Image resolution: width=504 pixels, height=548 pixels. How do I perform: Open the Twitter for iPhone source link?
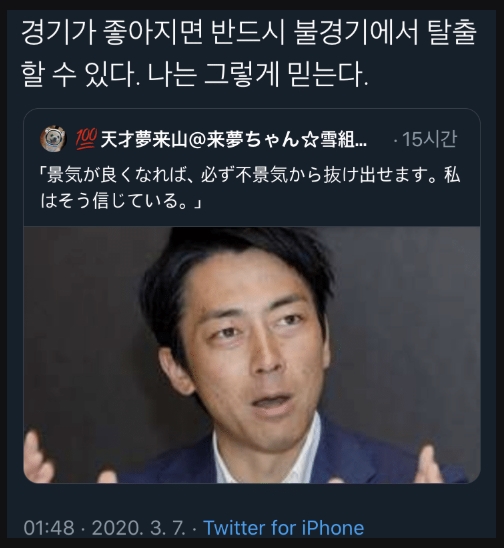click(x=283, y=527)
